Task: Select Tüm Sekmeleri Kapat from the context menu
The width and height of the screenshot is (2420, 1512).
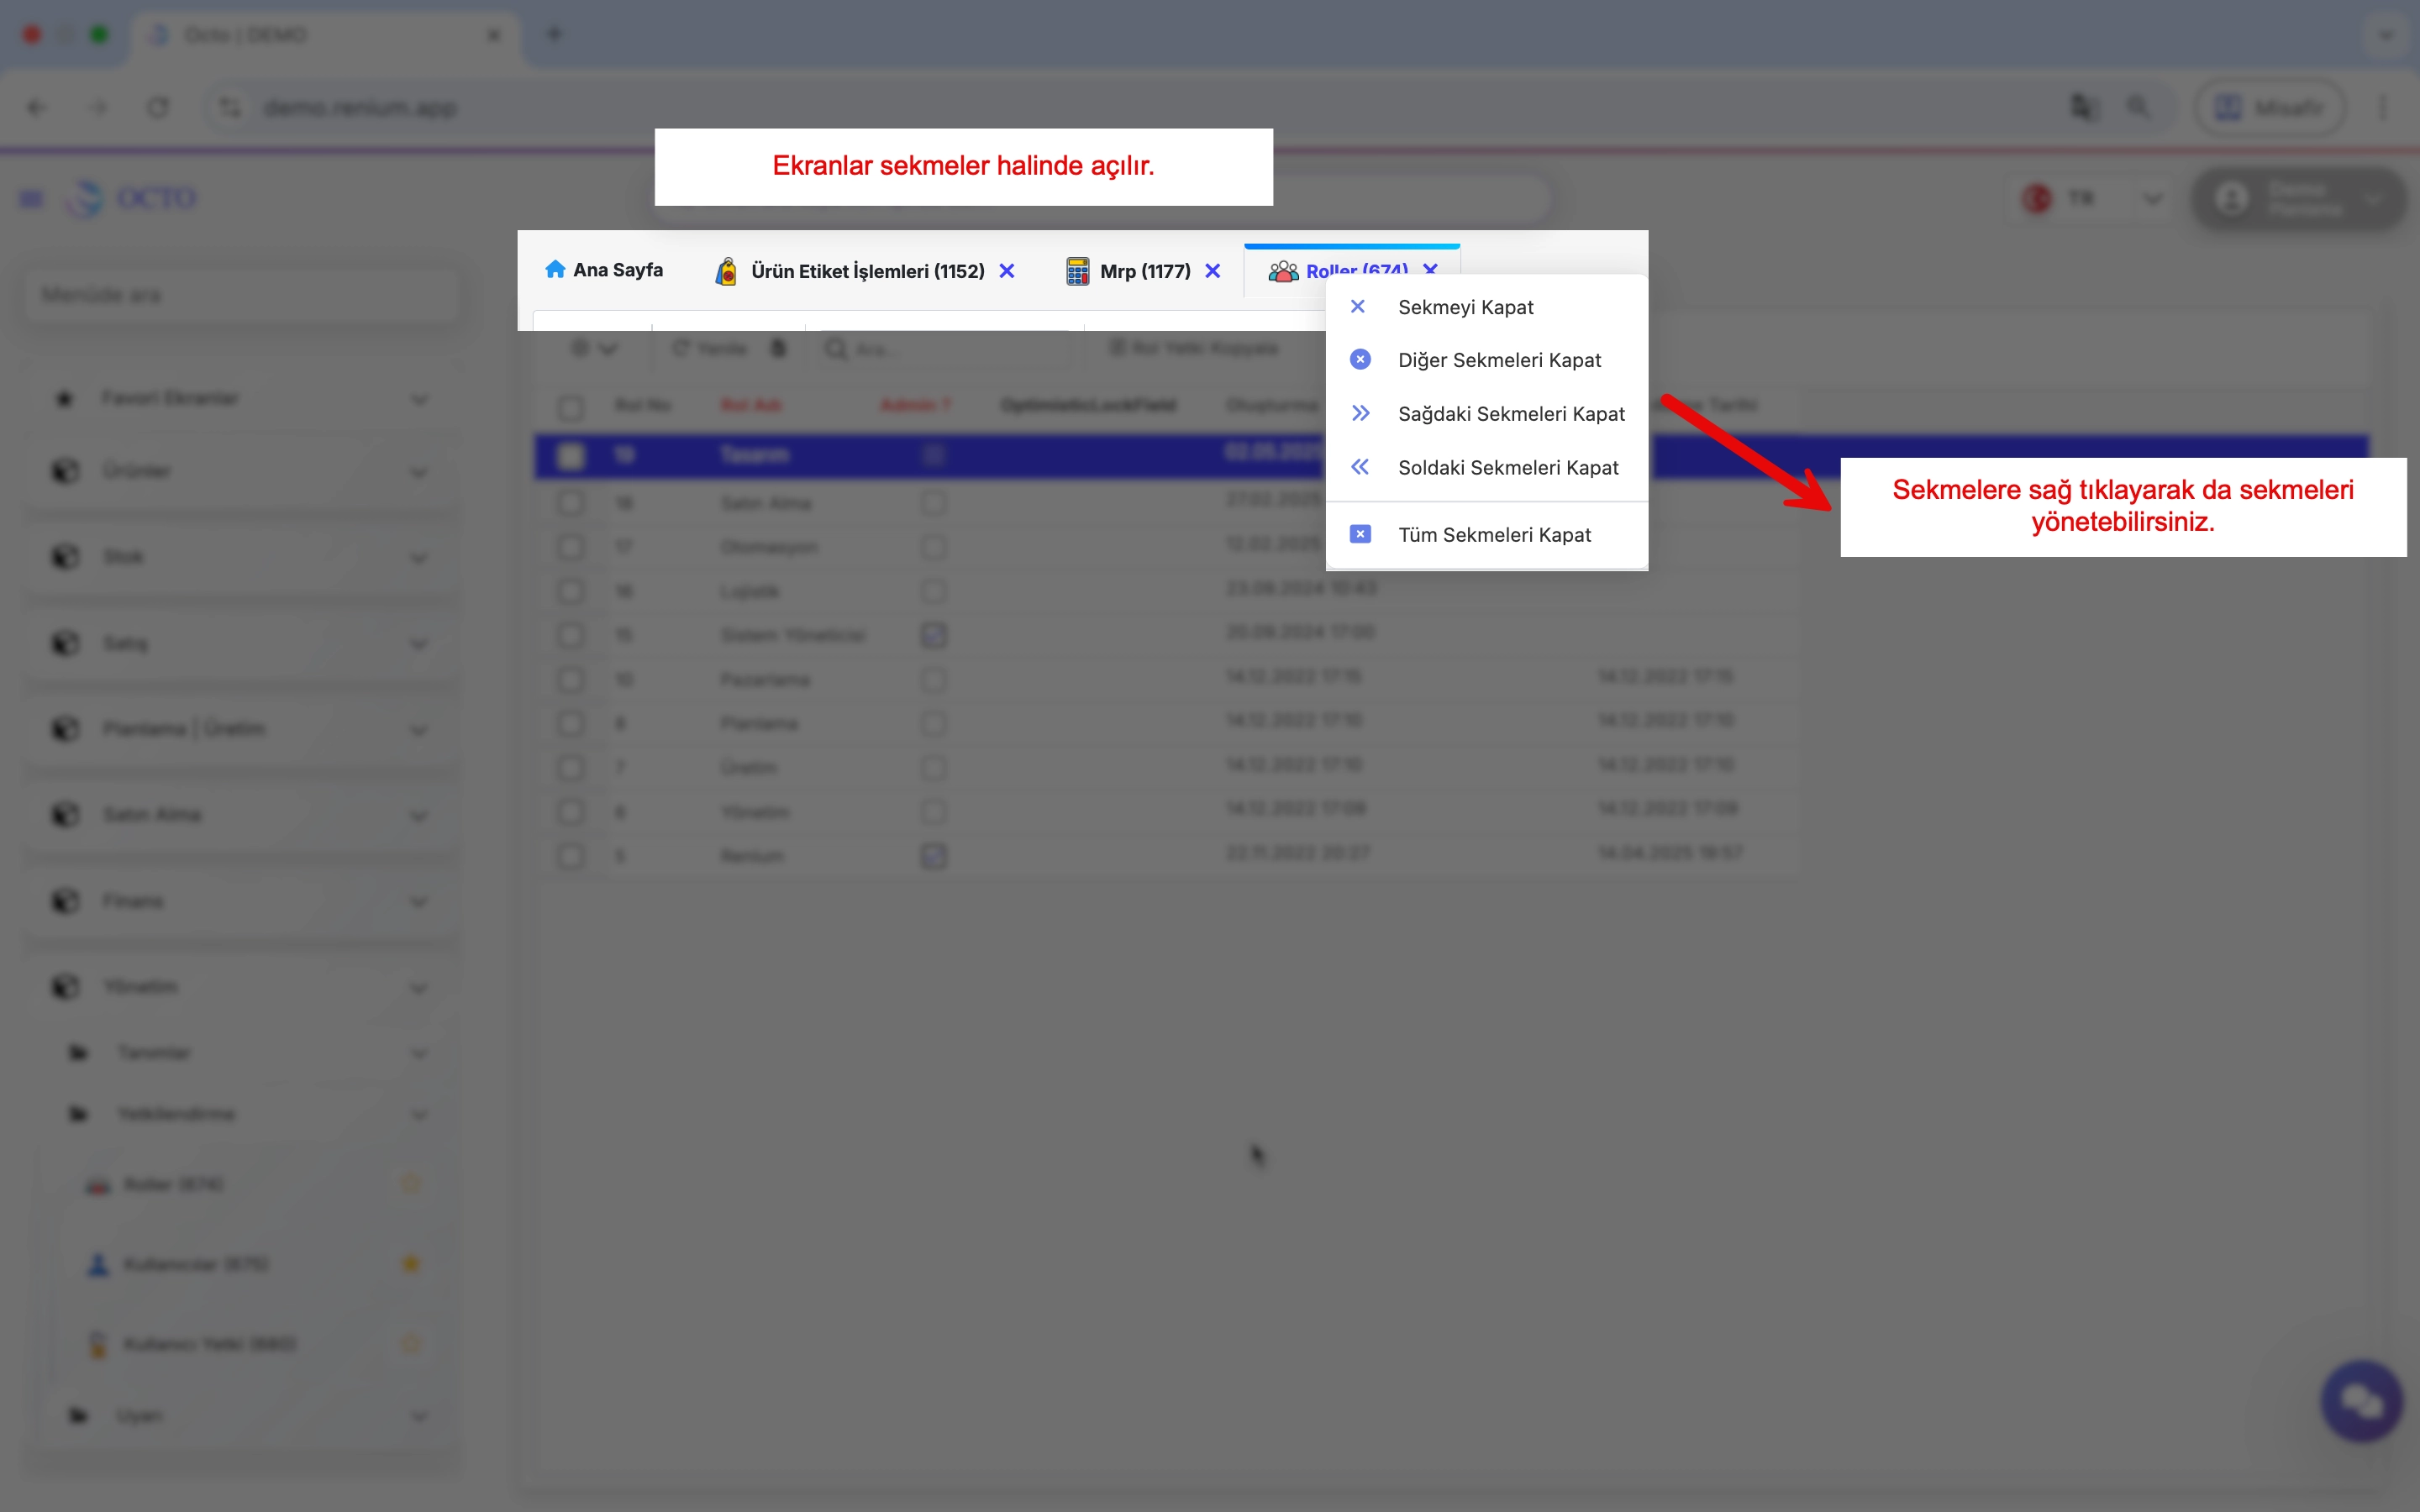Action: tap(1494, 534)
